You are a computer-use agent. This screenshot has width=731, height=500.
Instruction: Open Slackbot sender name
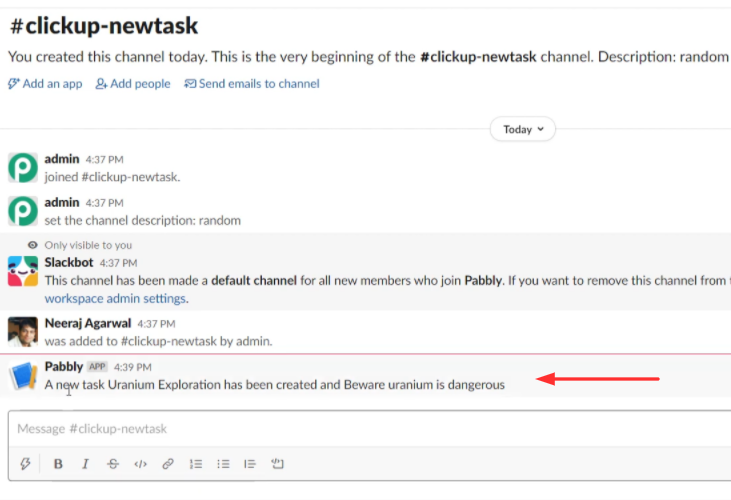[69, 262]
